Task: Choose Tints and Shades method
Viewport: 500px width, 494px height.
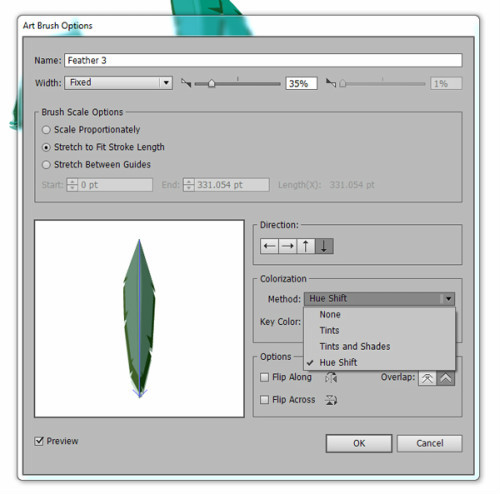Action: click(x=355, y=346)
